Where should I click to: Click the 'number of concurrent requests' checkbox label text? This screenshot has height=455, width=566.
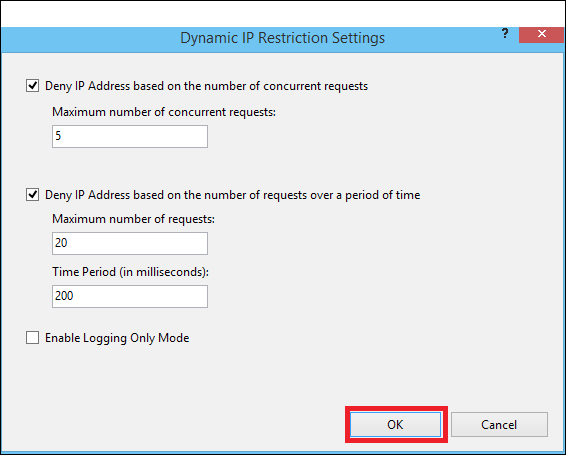pos(206,86)
